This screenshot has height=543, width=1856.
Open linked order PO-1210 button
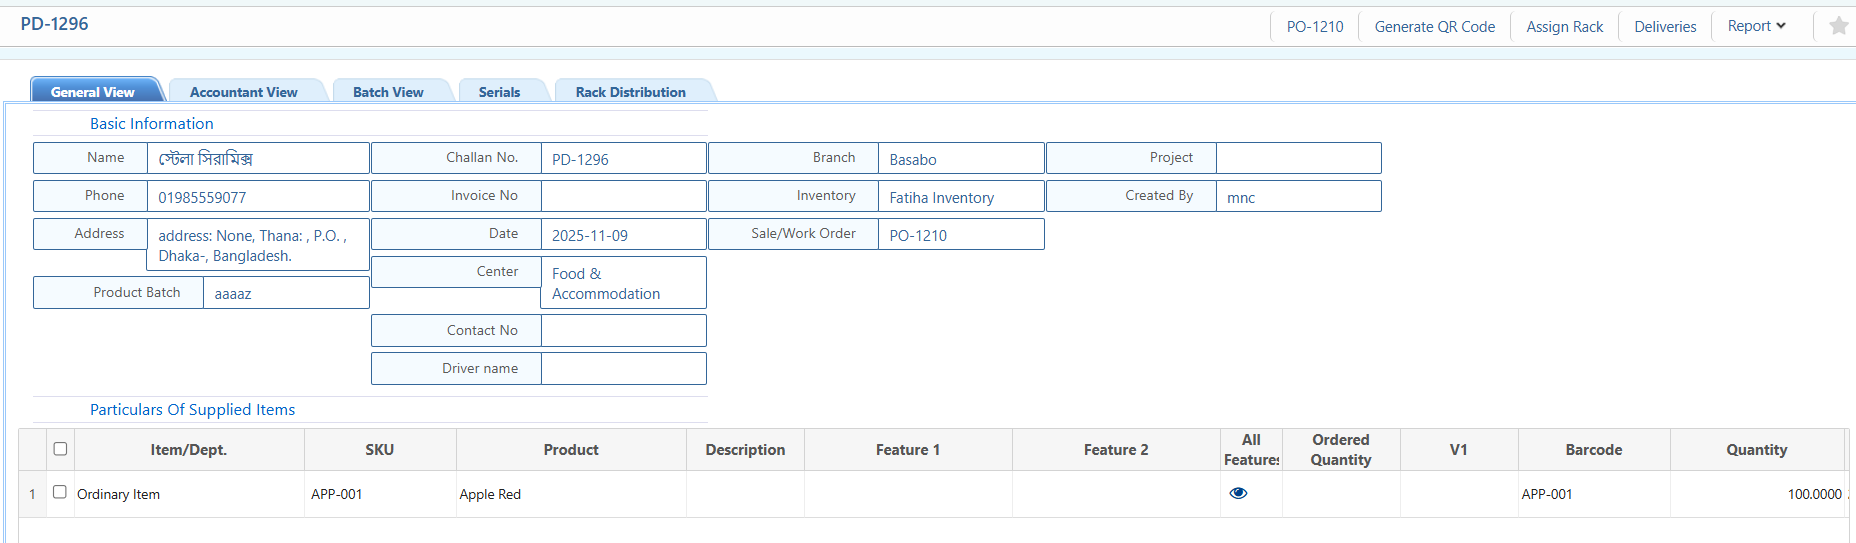1315,27
